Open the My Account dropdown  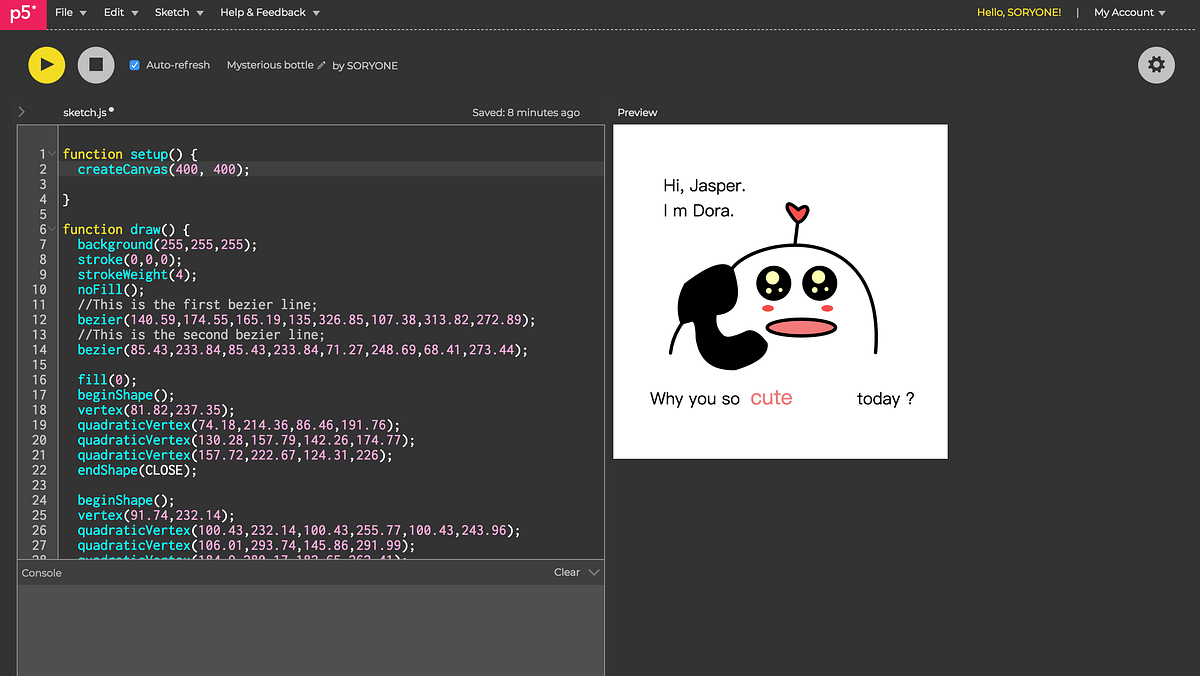(x=1124, y=13)
